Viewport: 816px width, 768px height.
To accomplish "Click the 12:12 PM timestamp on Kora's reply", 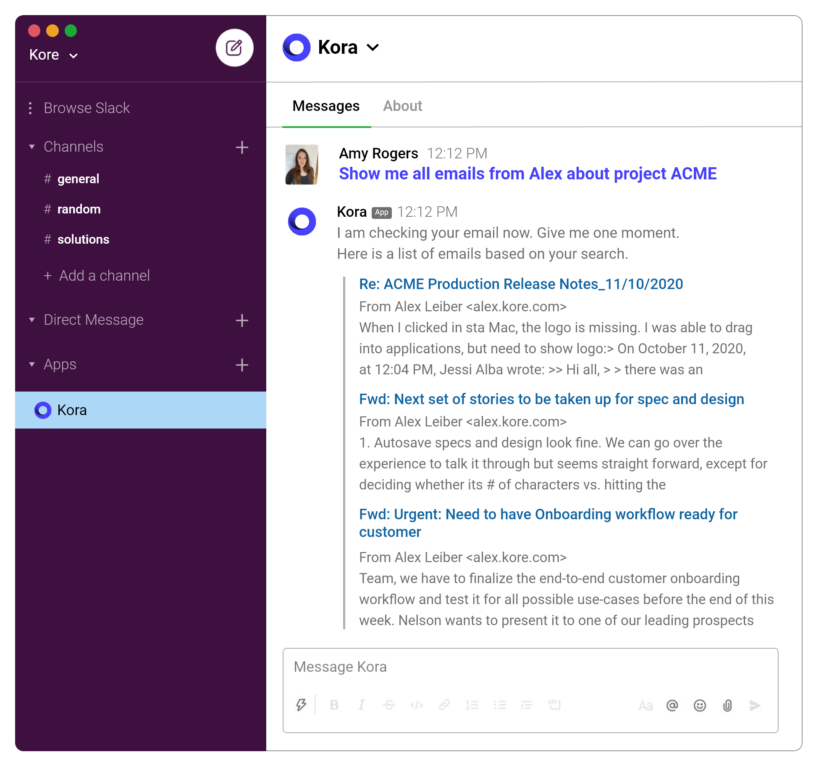I will point(427,212).
